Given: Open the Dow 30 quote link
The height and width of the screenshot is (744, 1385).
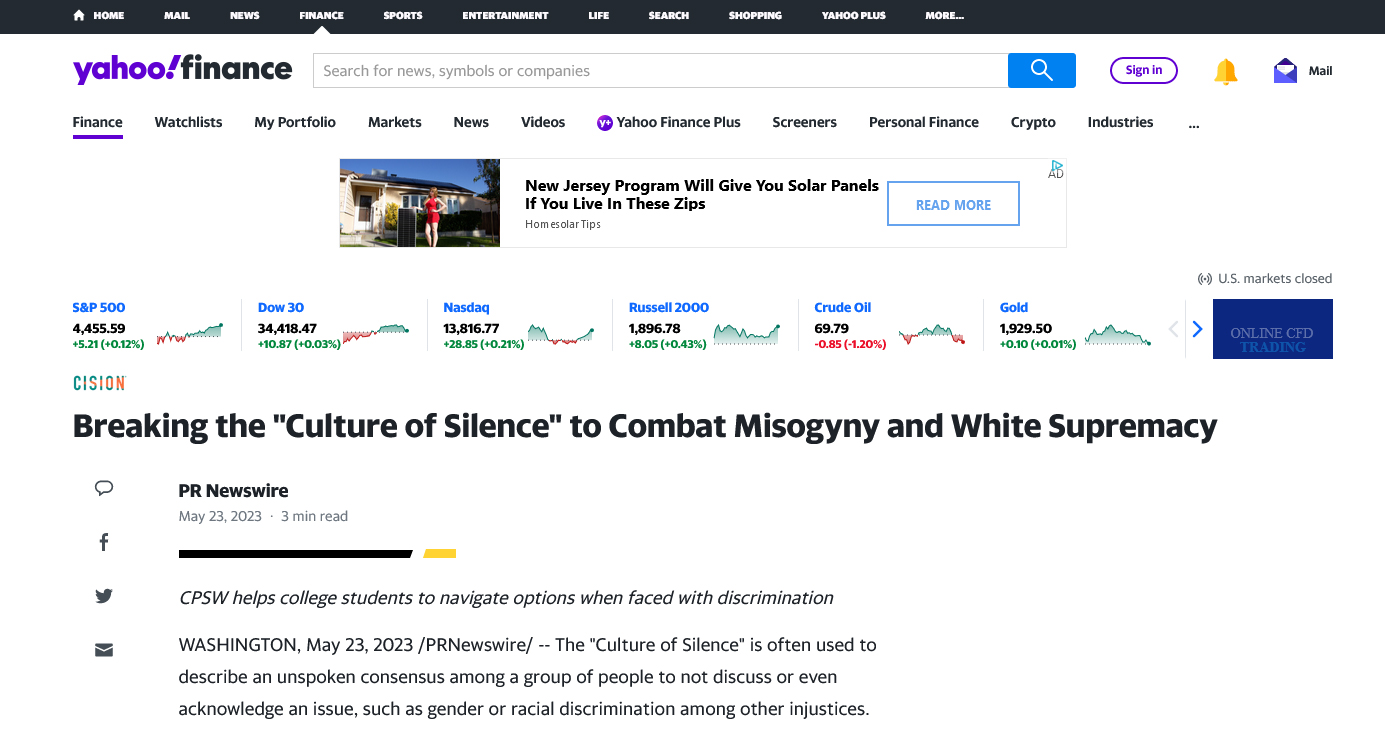Looking at the screenshot, I should [x=281, y=307].
